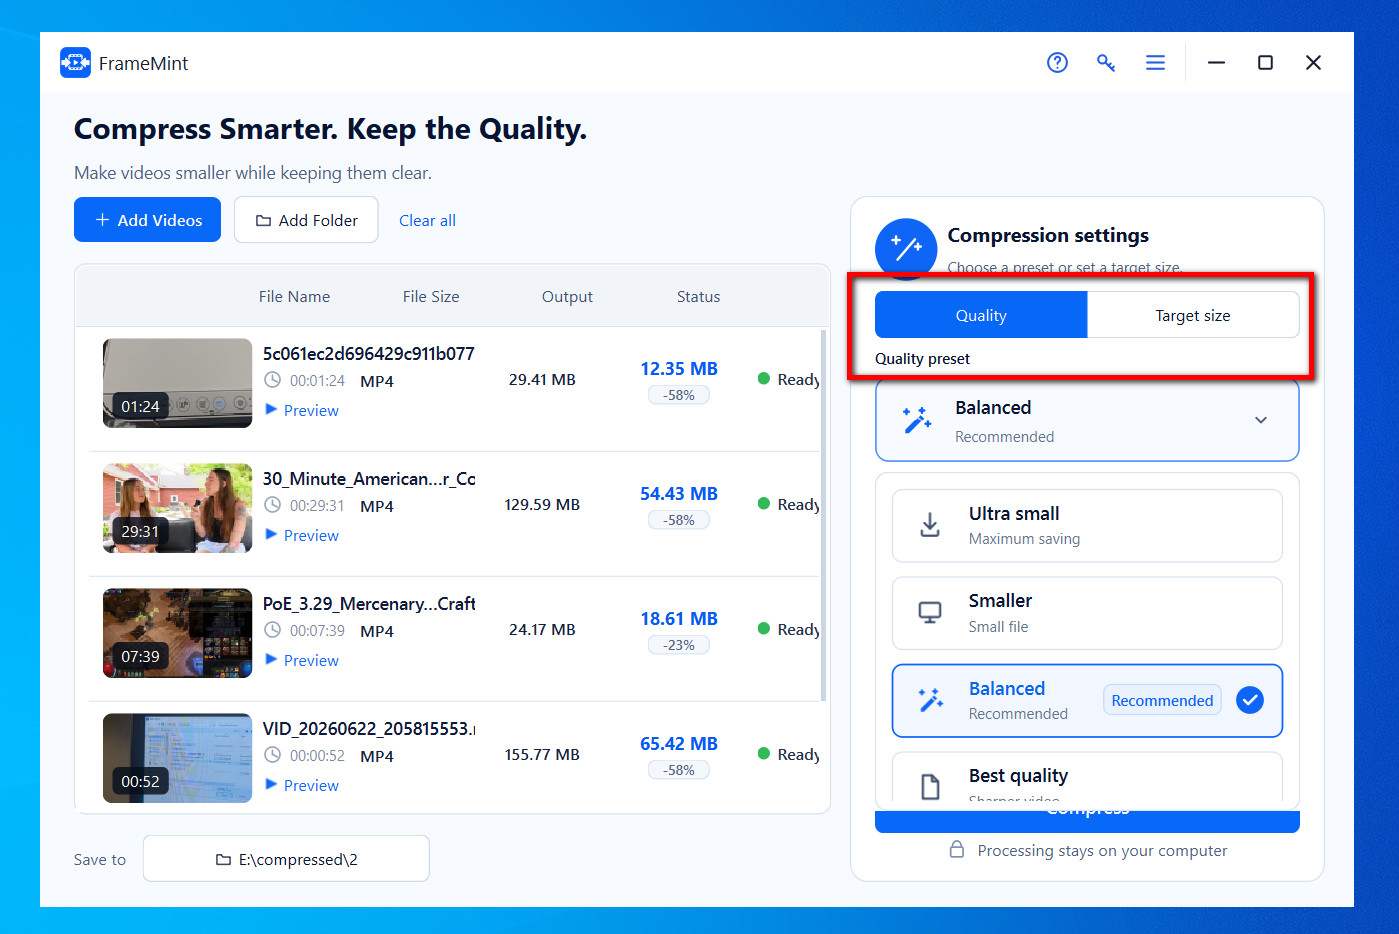Click clock icon beside 00:01:24
This screenshot has height=934, width=1399.
click(x=272, y=380)
